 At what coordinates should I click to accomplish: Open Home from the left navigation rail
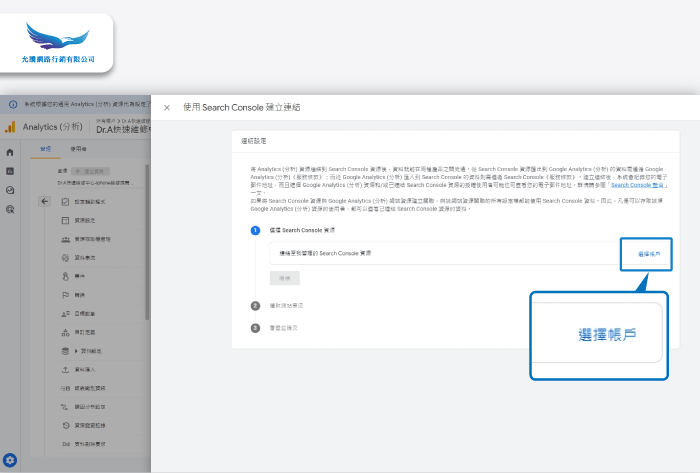click(x=10, y=152)
